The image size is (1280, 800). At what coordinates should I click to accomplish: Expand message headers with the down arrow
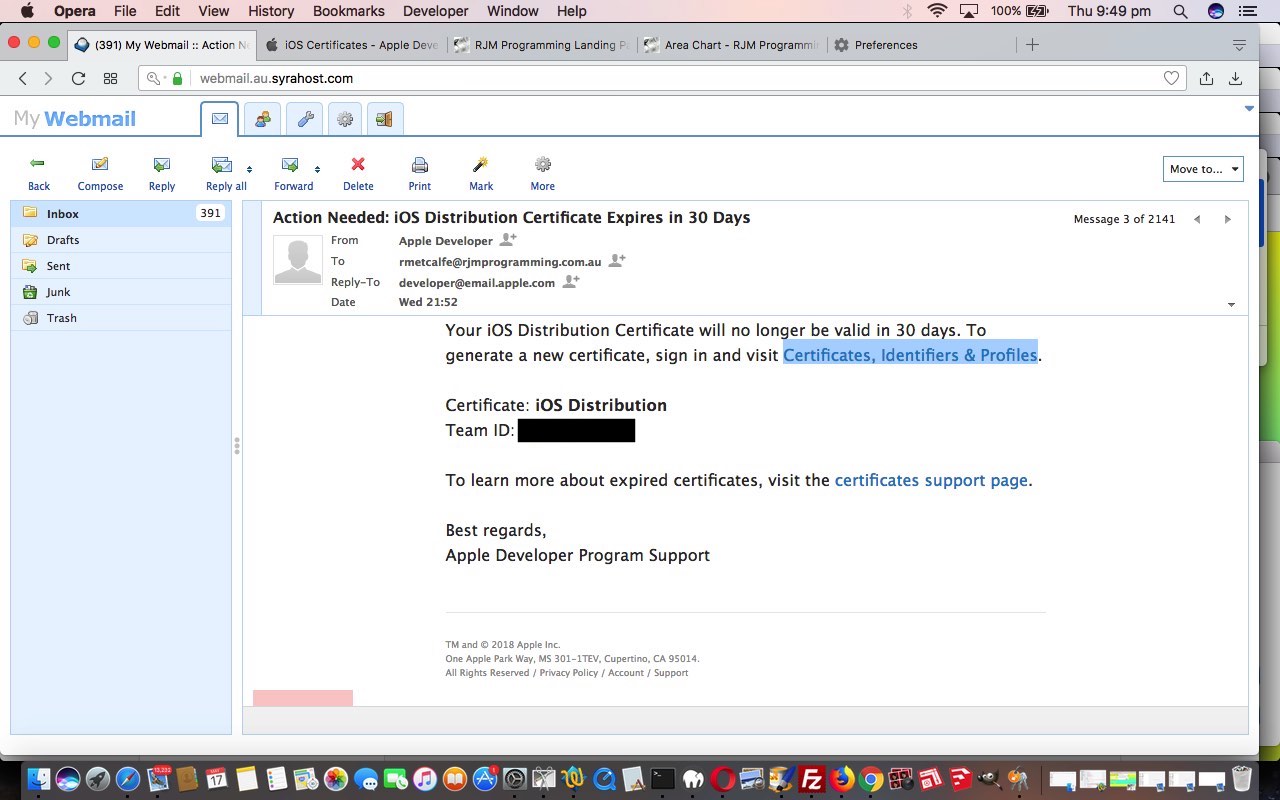(x=1231, y=305)
